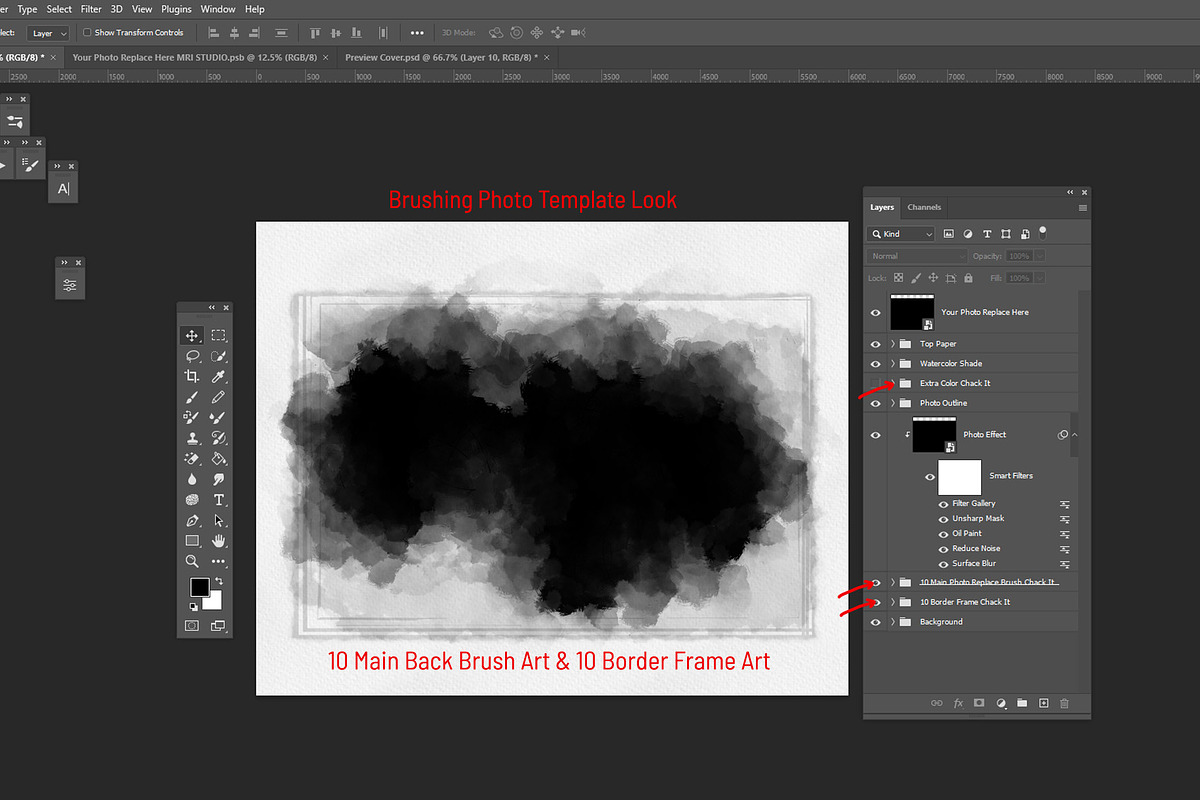Toggle Oil Paint smart filter visibility
Screen dimensions: 1200x800
tap(943, 534)
